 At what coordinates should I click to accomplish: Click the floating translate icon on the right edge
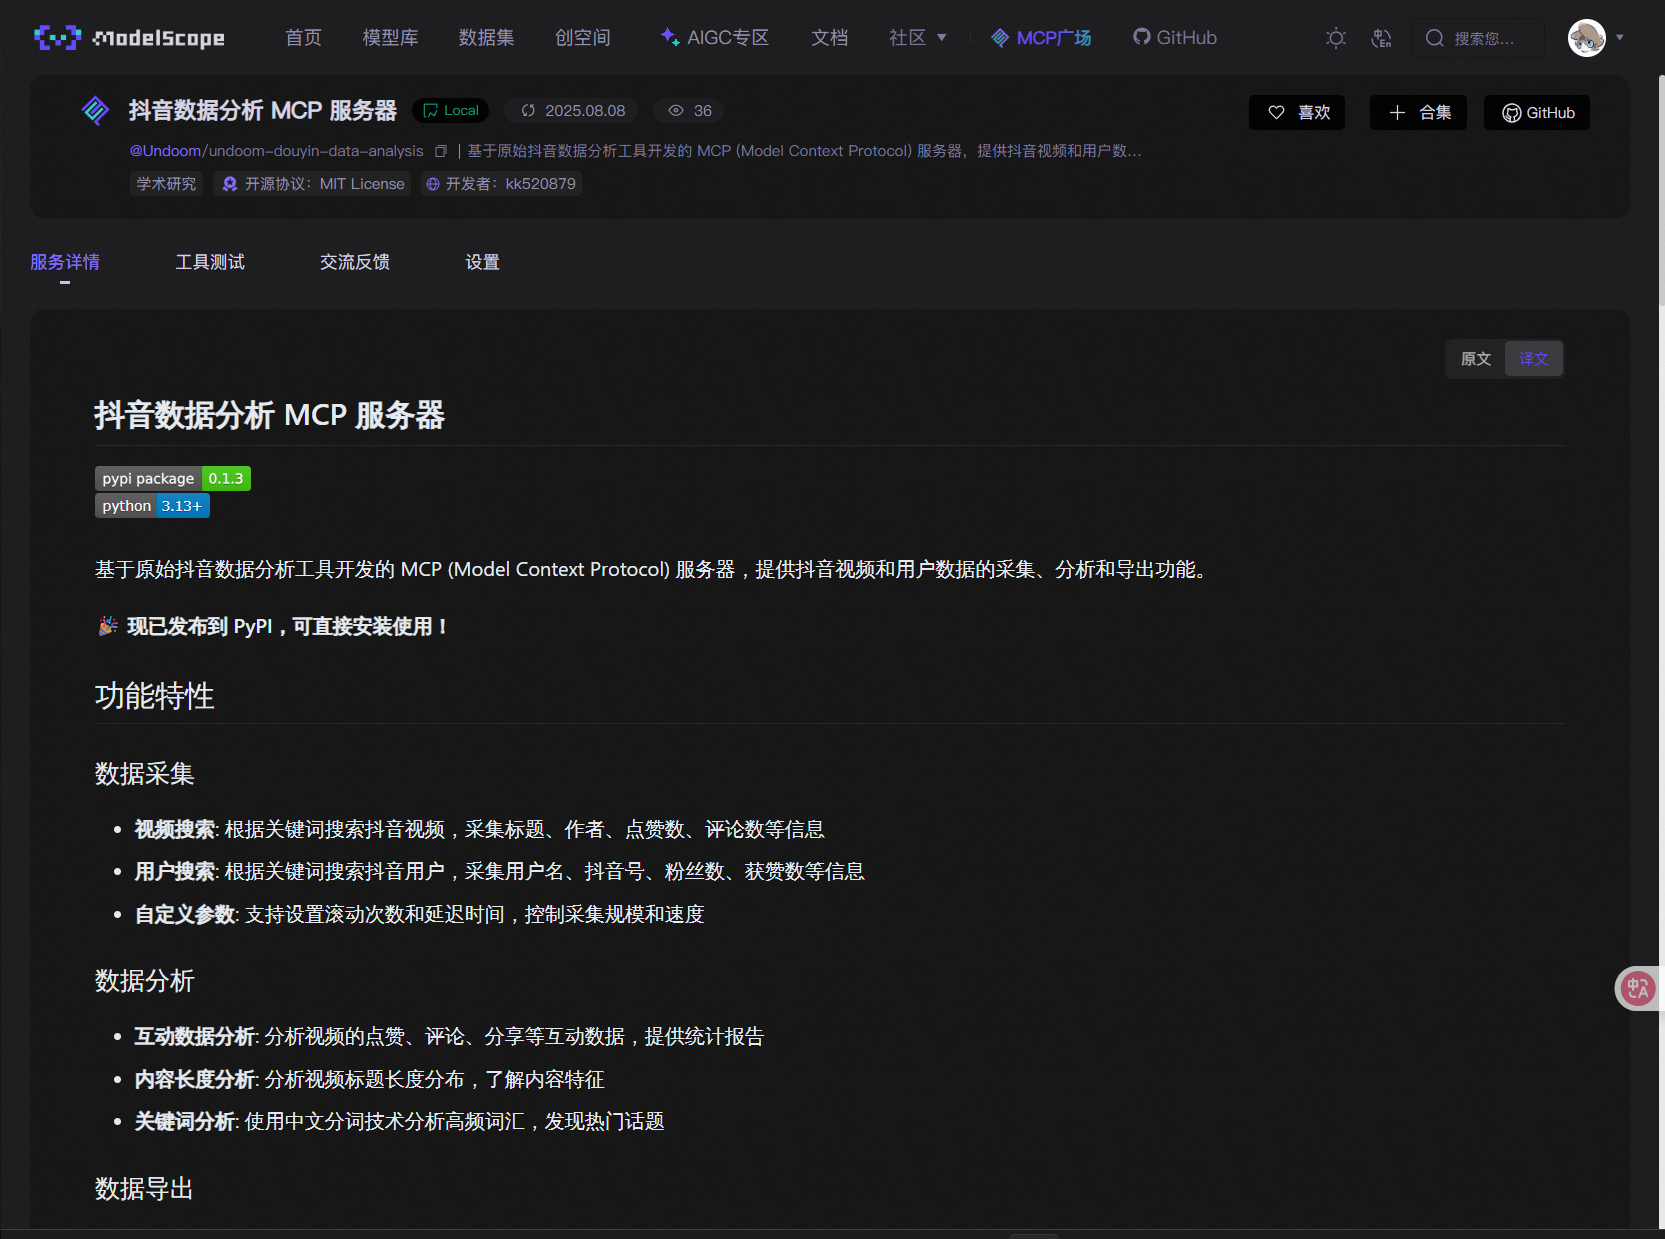coord(1638,989)
